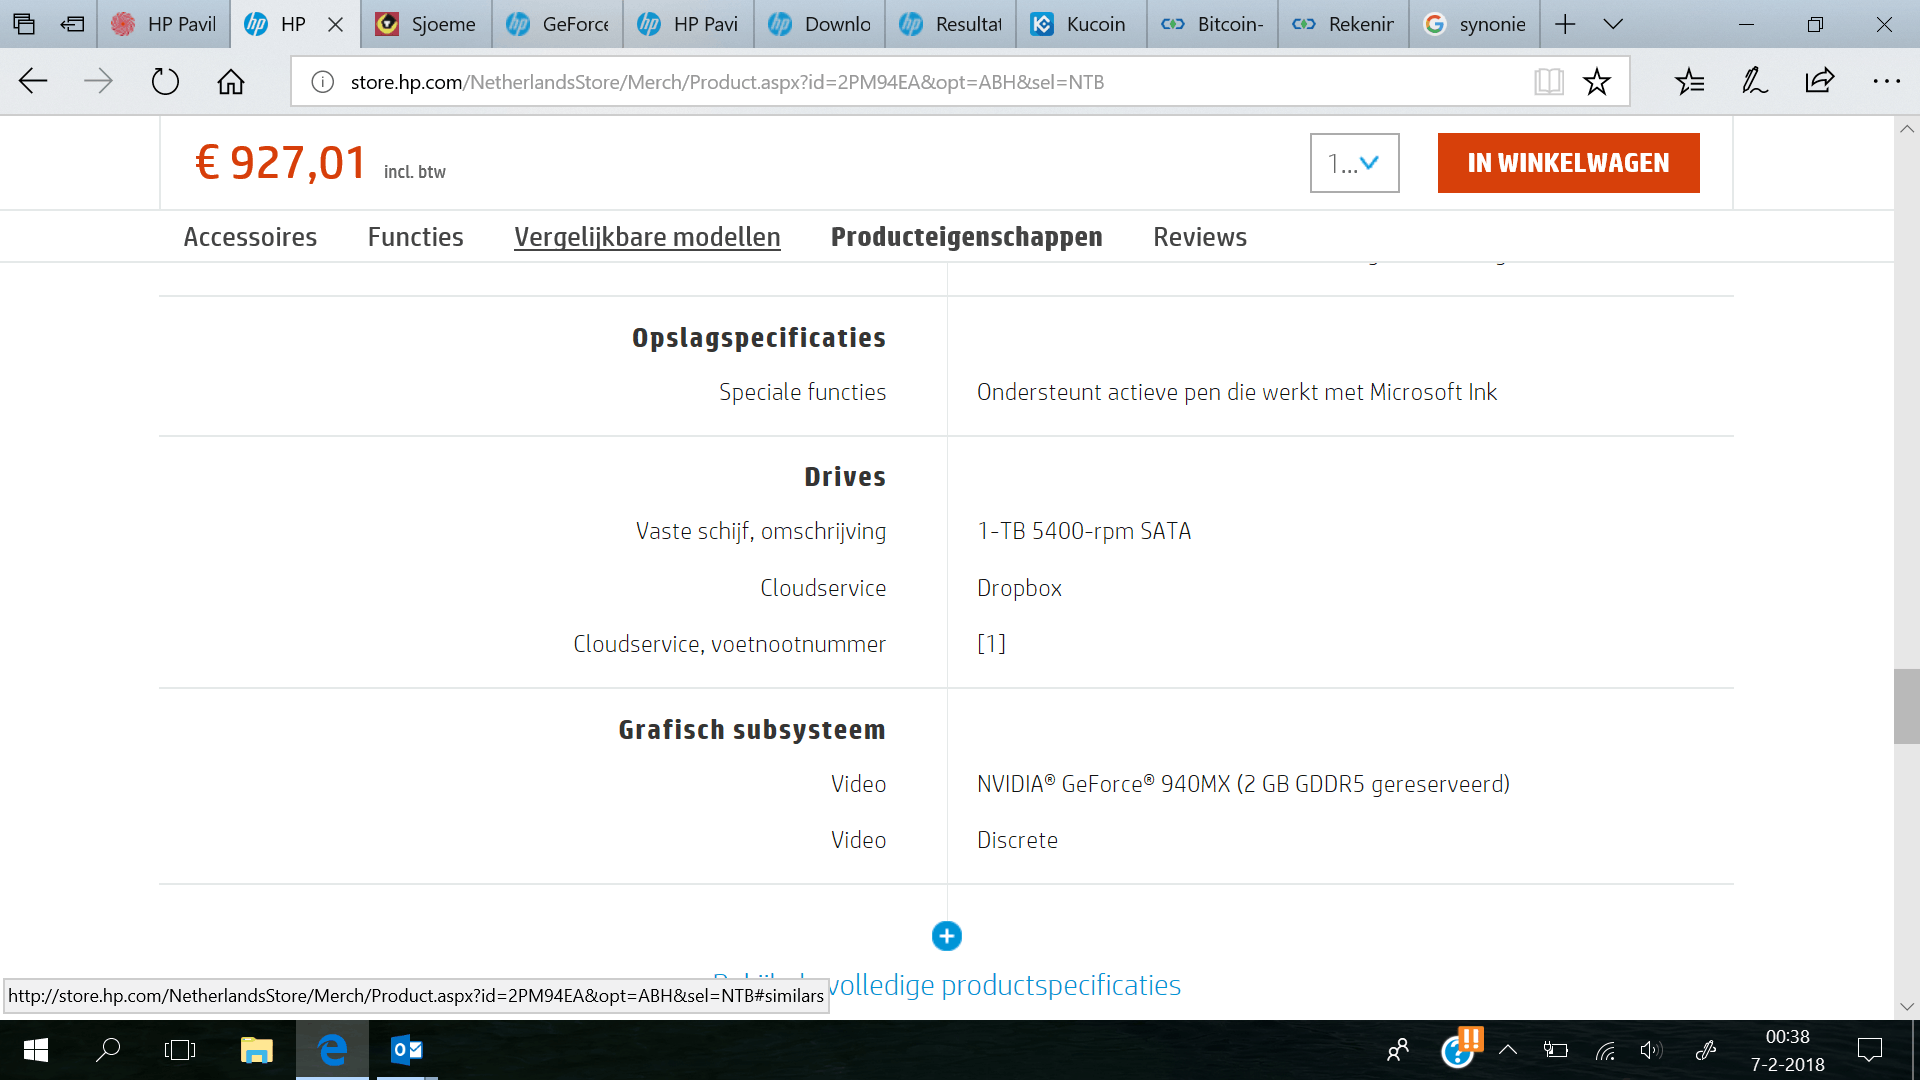Click the 1-TB 5400-rpm SATA text
The image size is (1920, 1080).
[x=1084, y=531]
